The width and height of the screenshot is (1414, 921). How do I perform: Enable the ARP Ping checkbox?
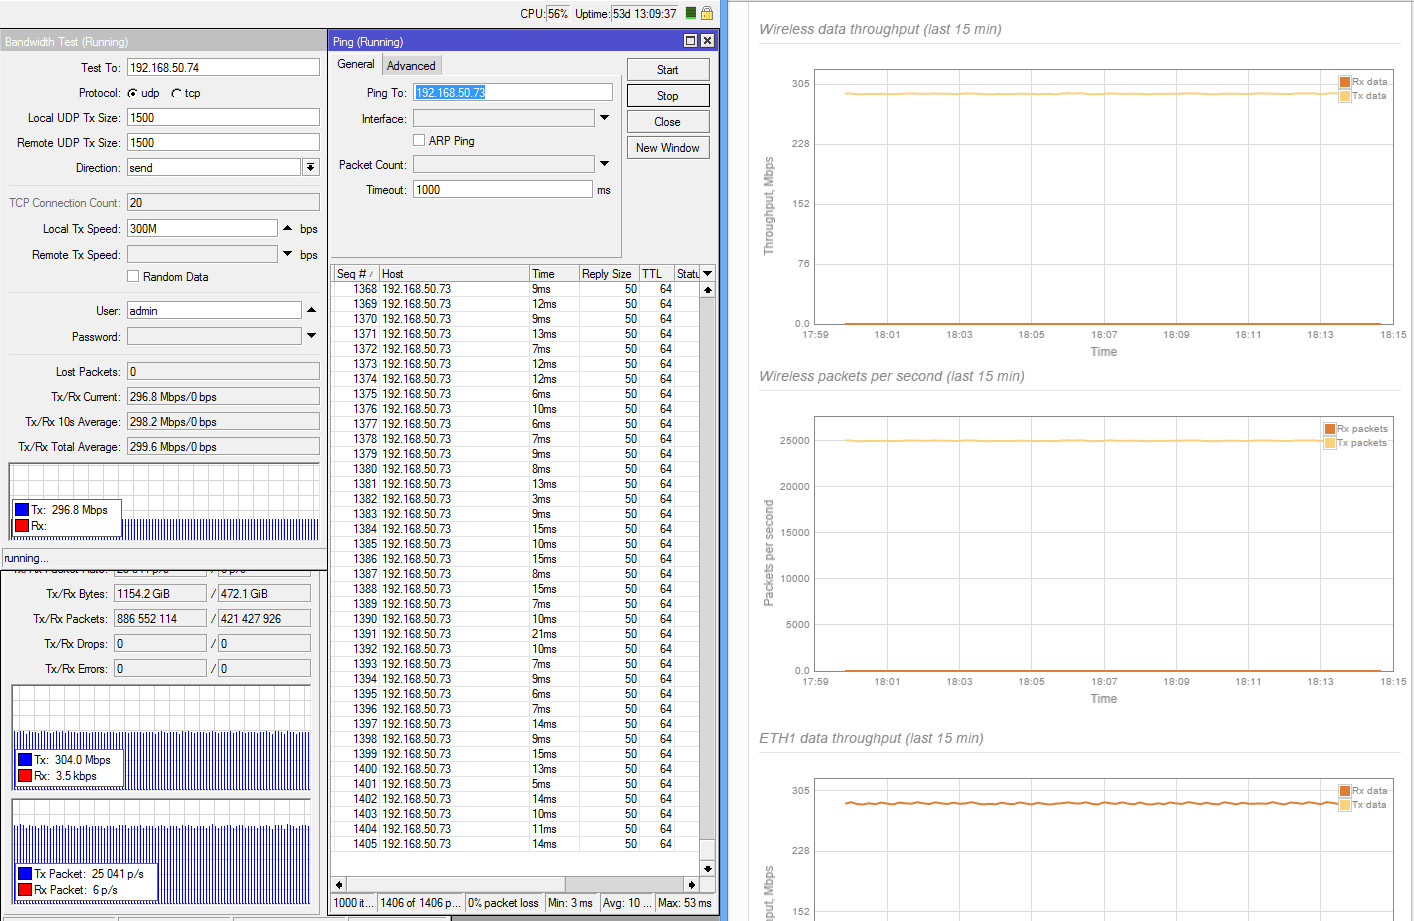point(419,141)
